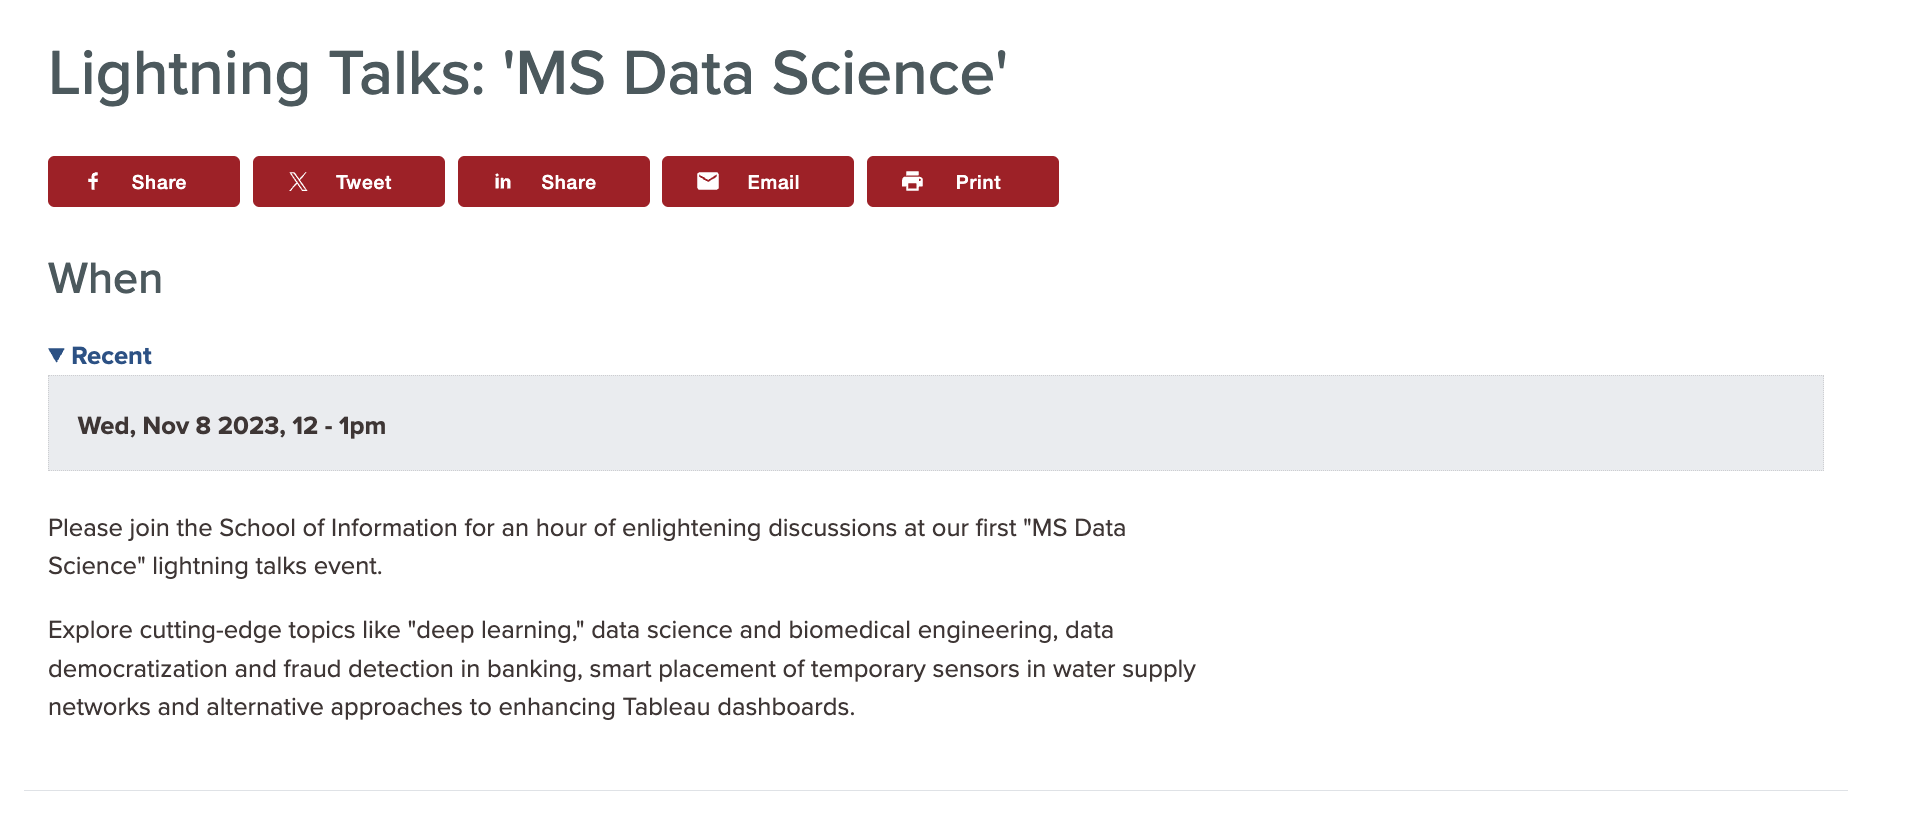Click the 'Lightning Talks' page title
This screenshot has width=1906, height=820.
pyautogui.click(x=528, y=73)
